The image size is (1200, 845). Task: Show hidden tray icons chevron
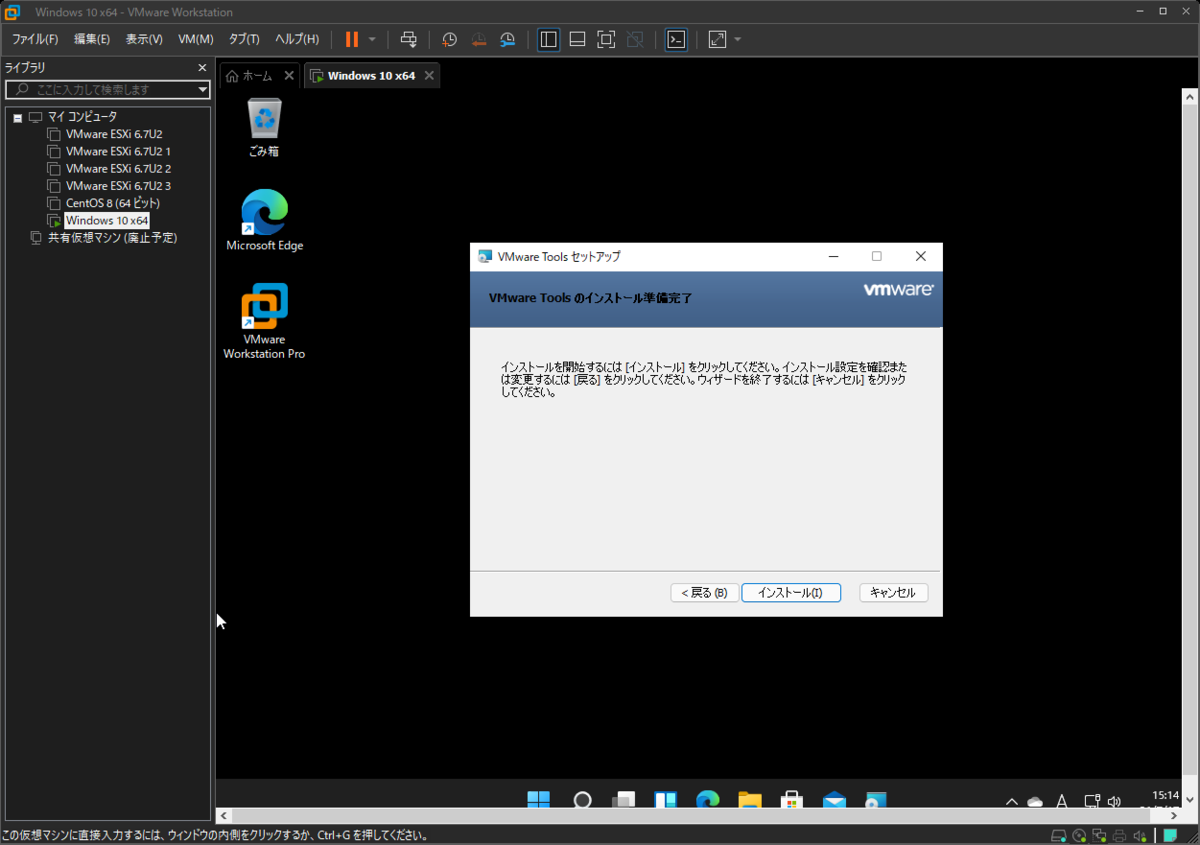1012,801
